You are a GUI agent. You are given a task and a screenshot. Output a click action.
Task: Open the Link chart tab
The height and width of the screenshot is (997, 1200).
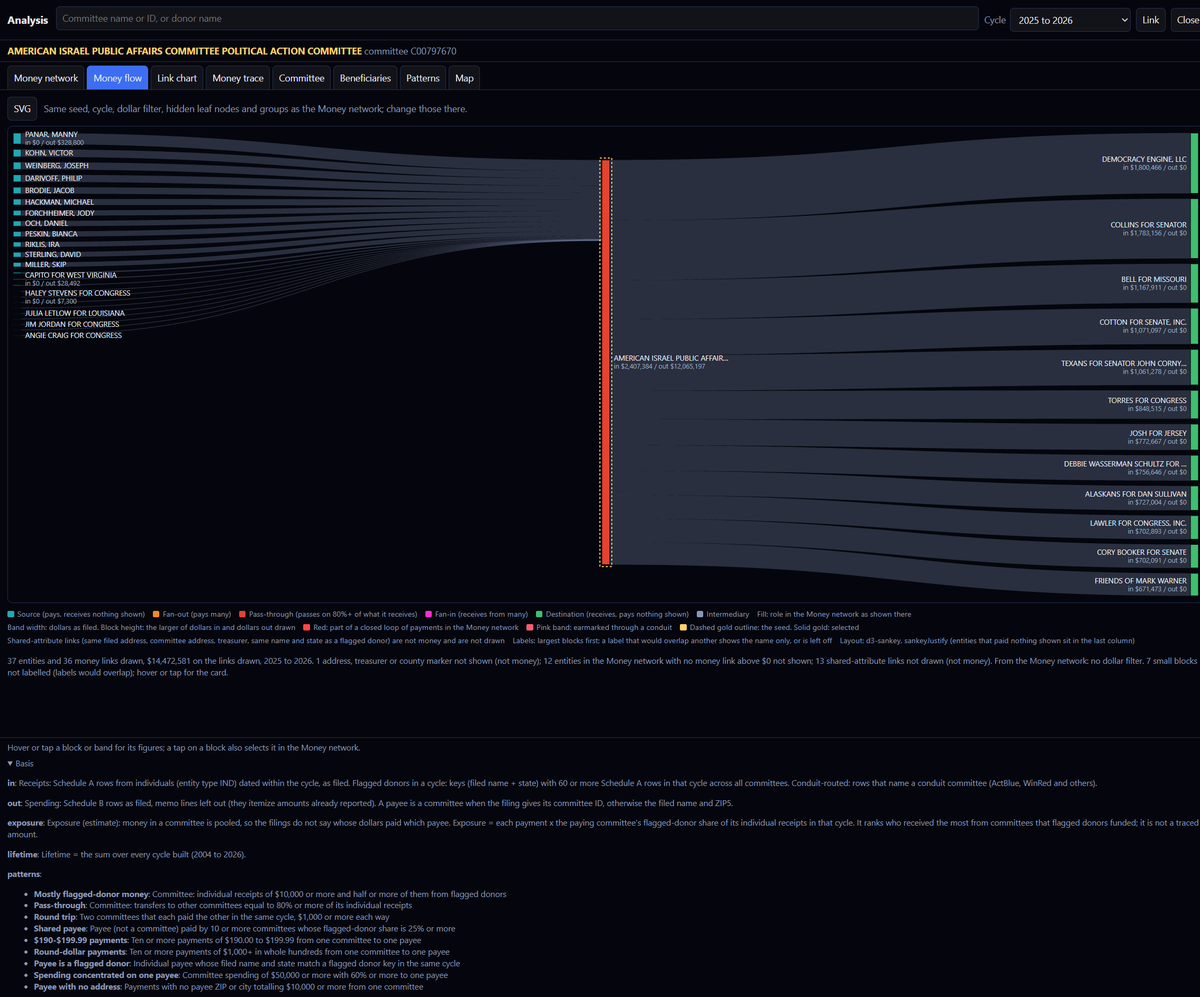178,78
